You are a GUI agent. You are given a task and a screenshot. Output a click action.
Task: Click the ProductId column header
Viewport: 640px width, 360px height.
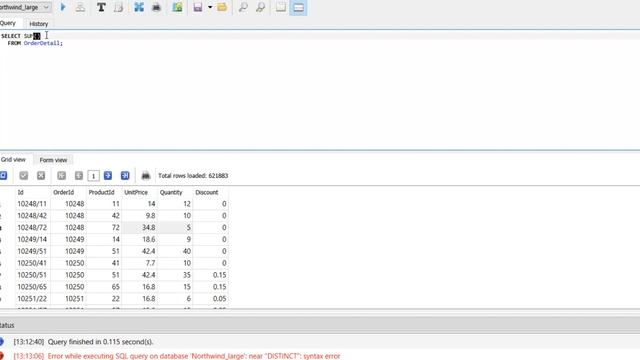click(x=104, y=192)
